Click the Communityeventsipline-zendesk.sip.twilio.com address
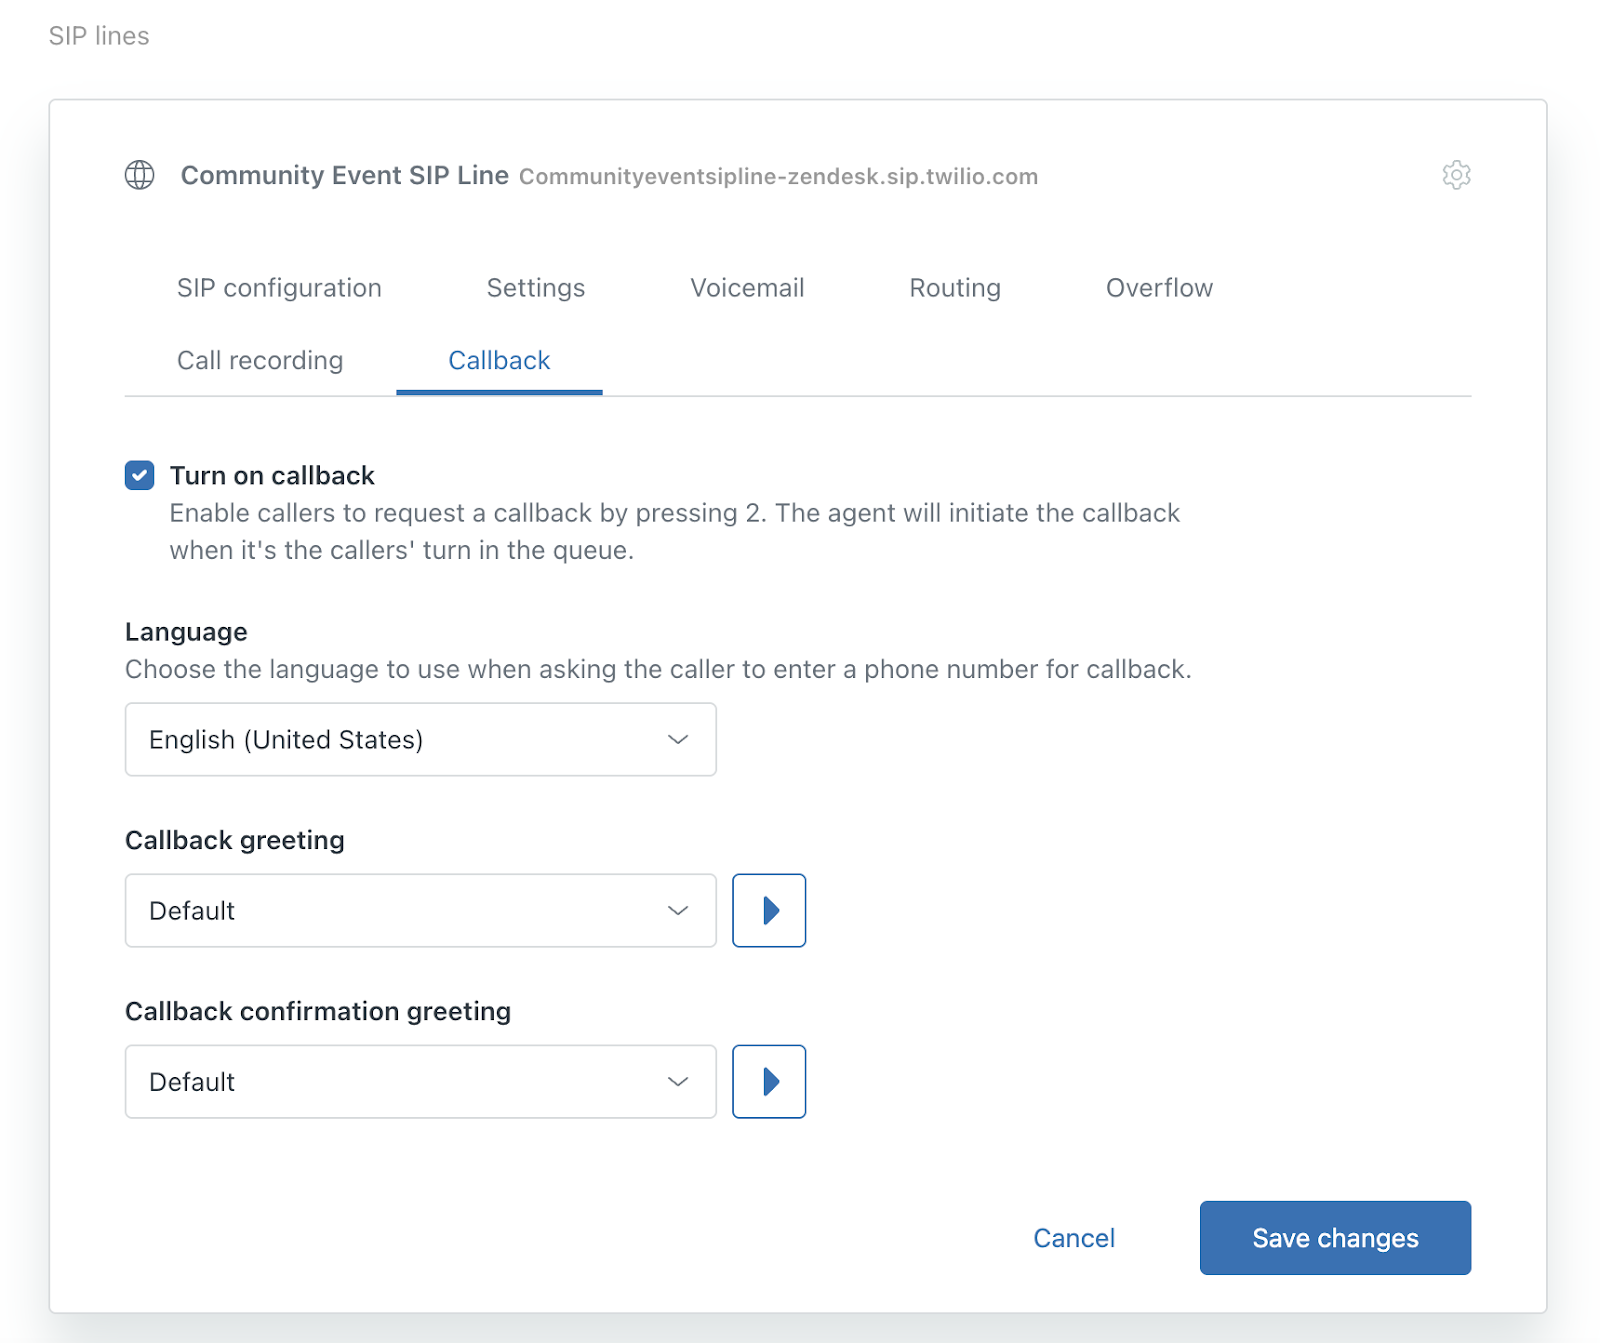The width and height of the screenshot is (1600, 1343). click(778, 177)
